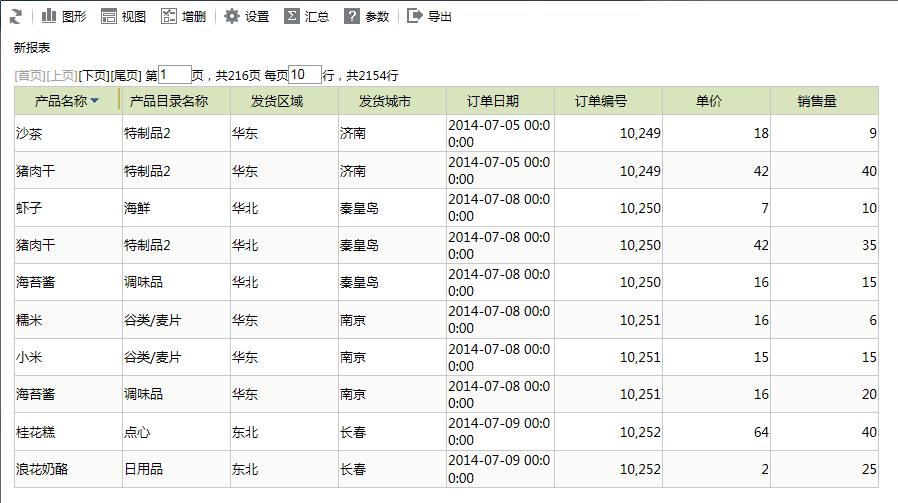Open 设置 settings gear icon

pos(231,17)
